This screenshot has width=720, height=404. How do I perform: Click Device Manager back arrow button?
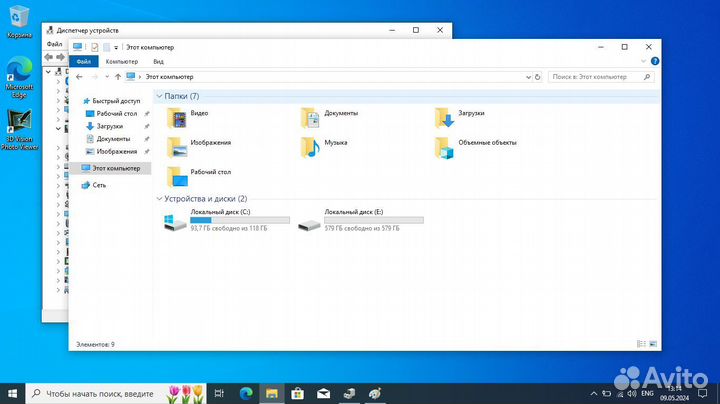[x=49, y=57]
